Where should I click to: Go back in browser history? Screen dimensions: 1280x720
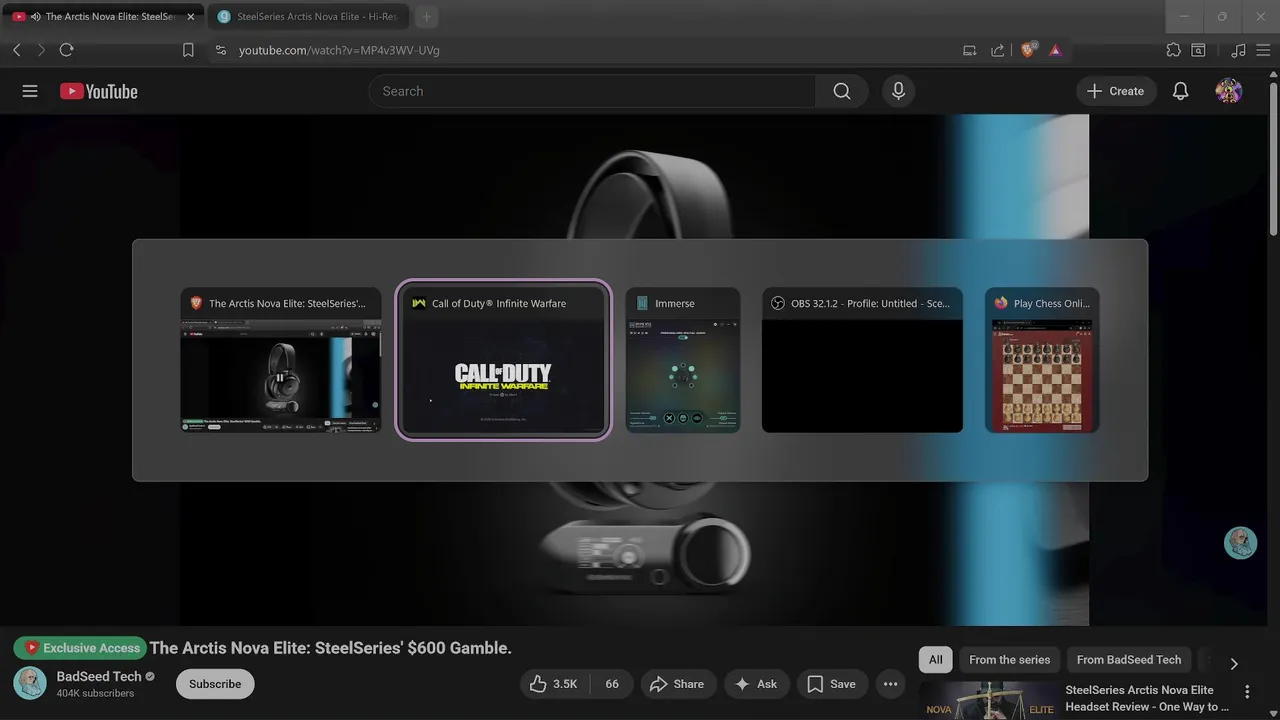pyautogui.click(x=17, y=50)
